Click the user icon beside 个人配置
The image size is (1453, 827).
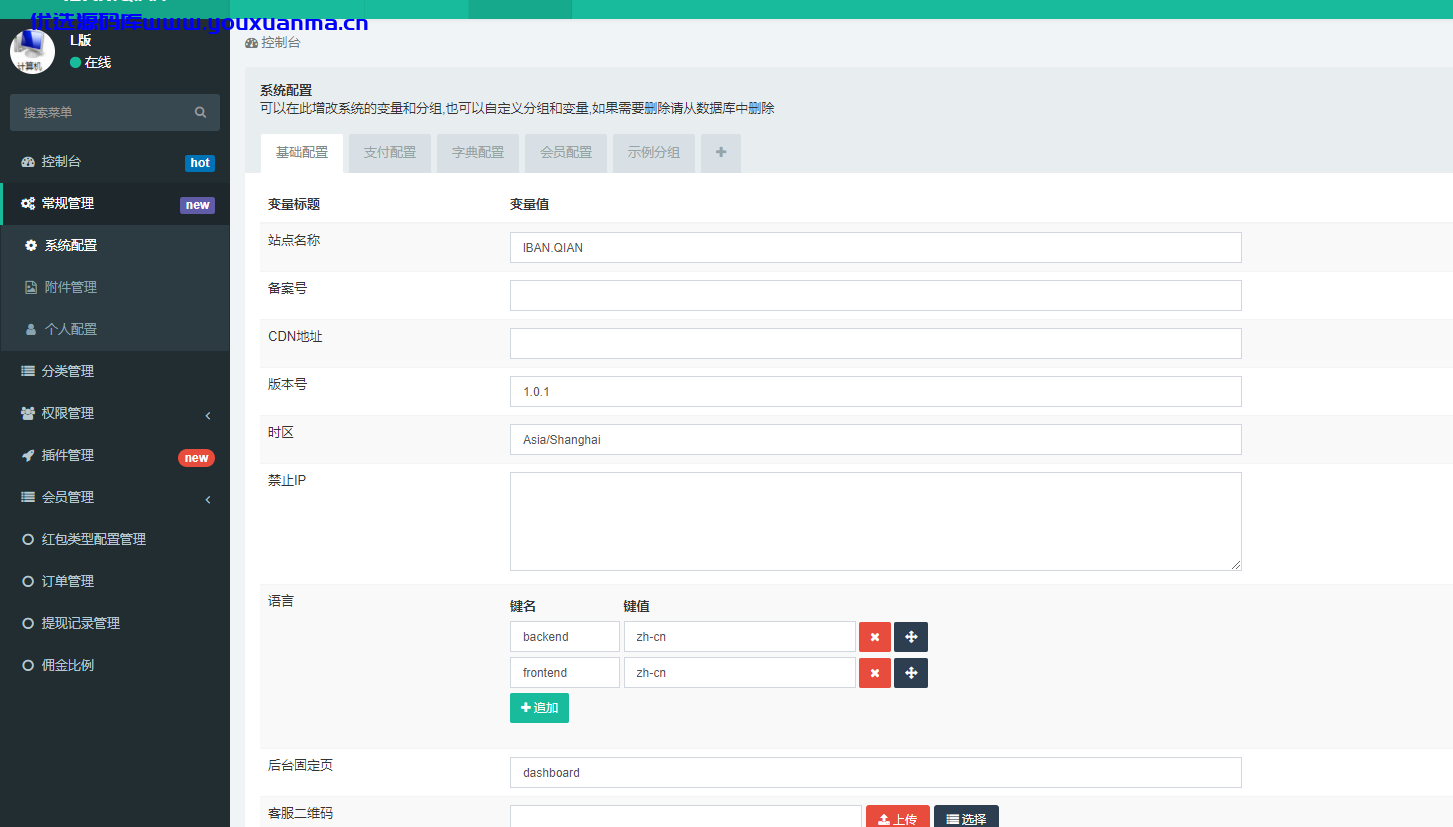point(31,329)
